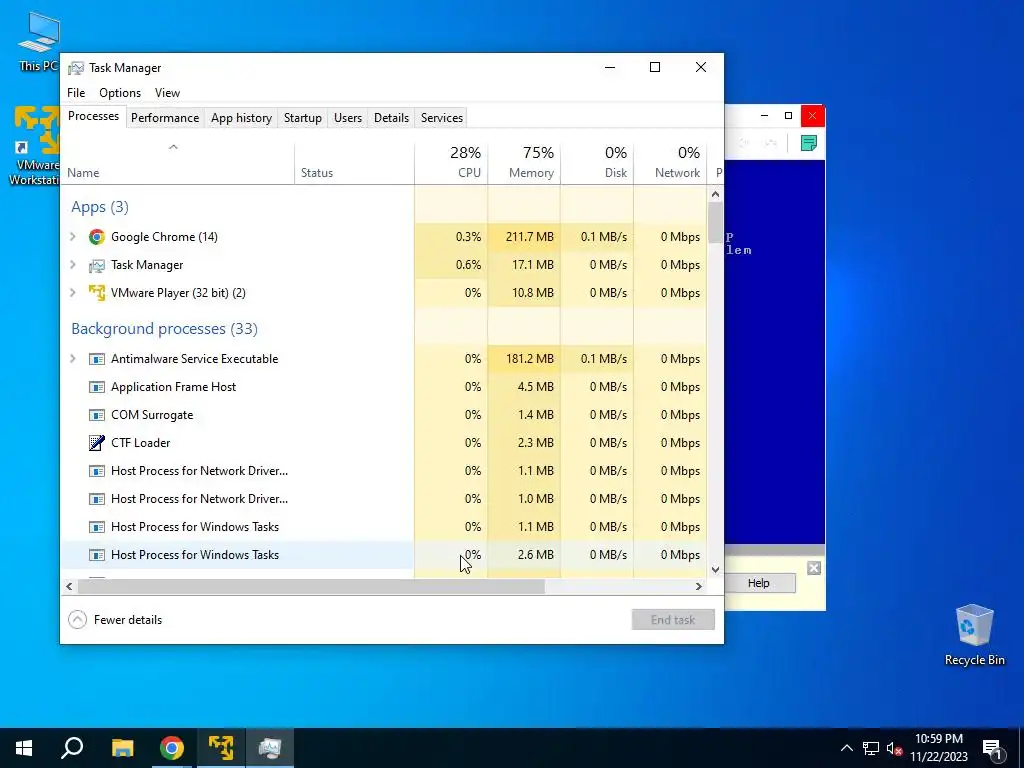The height and width of the screenshot is (768, 1024).
Task: Click the horizontal scrollbar left arrow
Action: [69, 586]
